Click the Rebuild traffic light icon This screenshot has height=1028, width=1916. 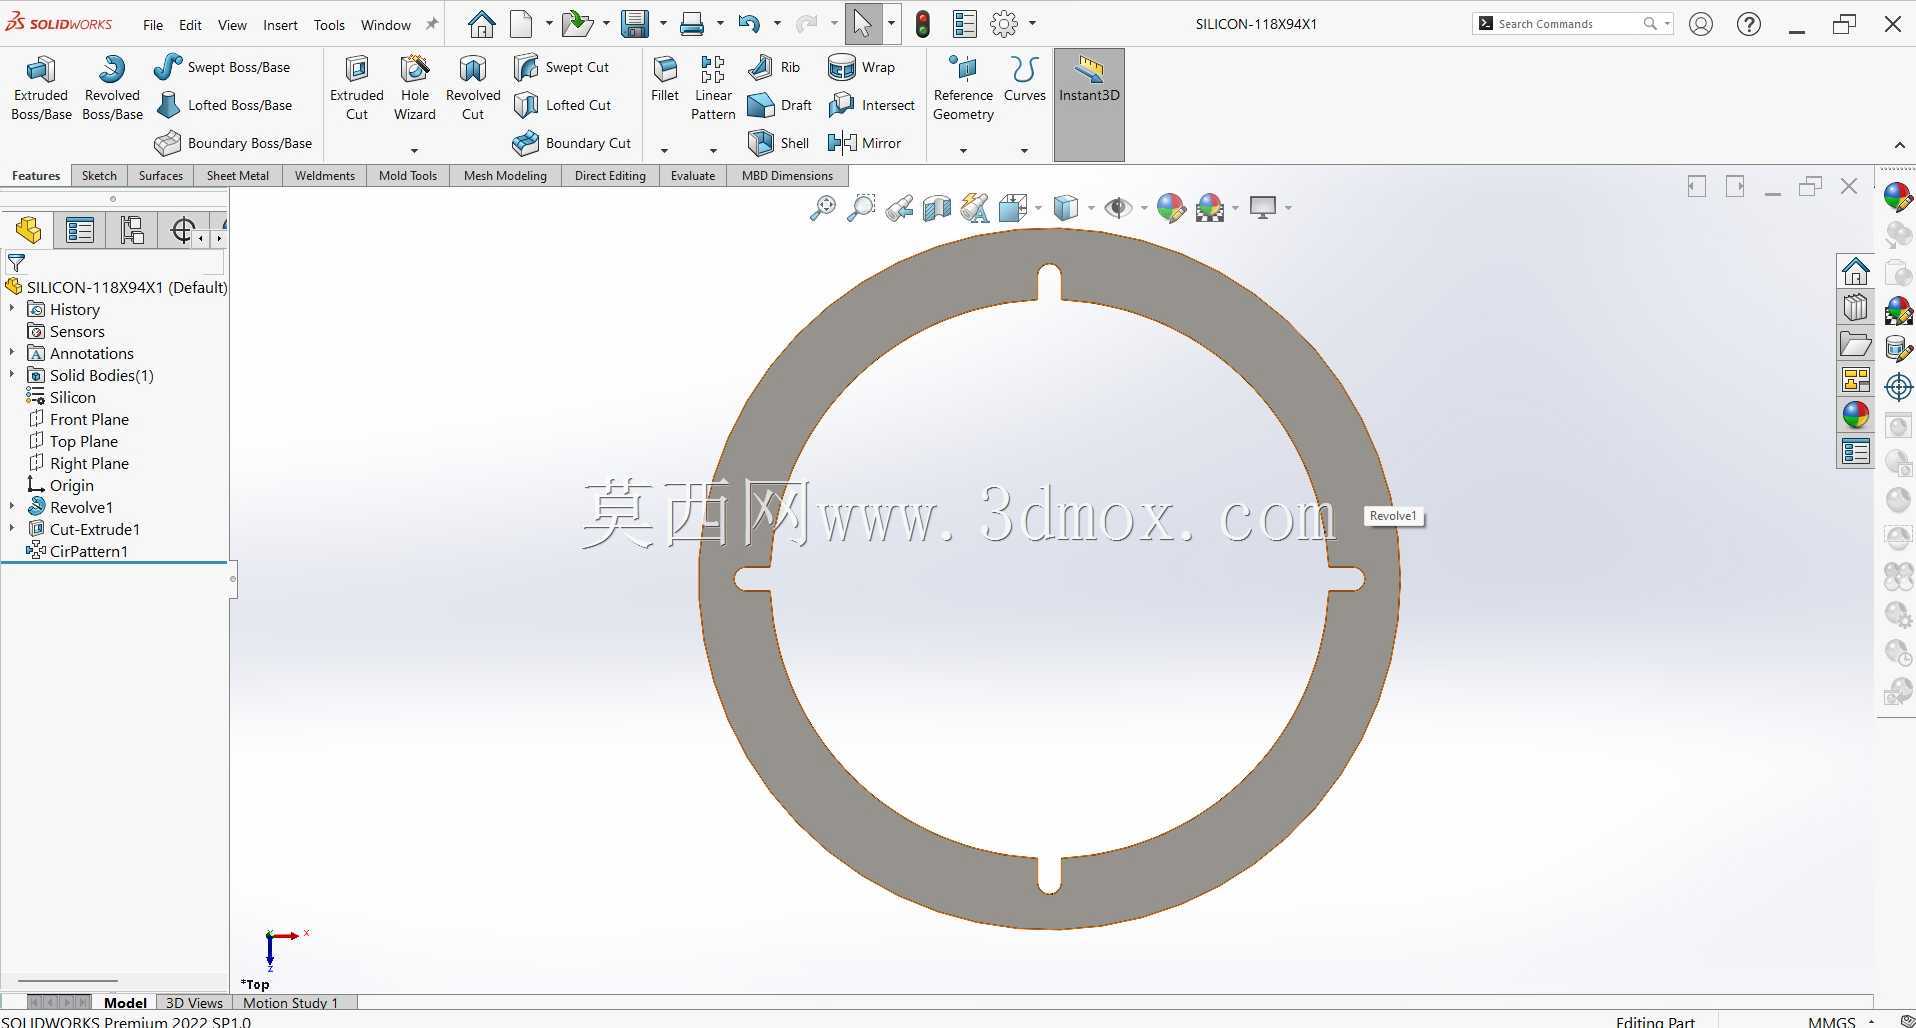pyautogui.click(x=923, y=24)
